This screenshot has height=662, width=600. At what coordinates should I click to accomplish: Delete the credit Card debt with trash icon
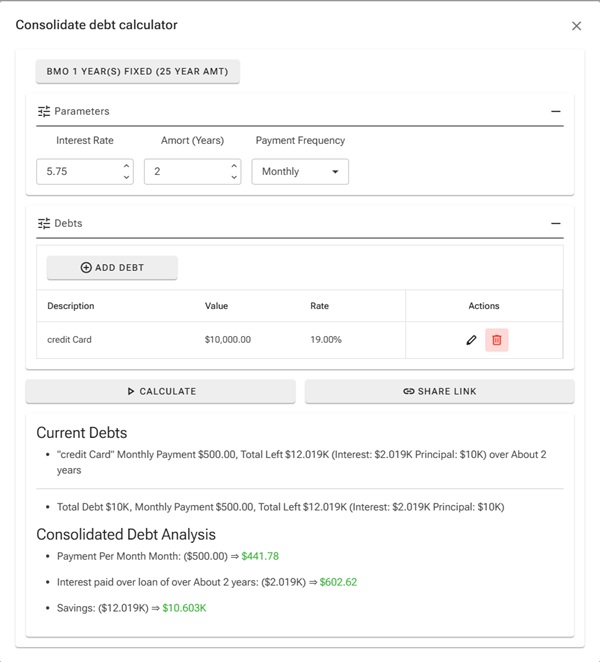[497, 340]
